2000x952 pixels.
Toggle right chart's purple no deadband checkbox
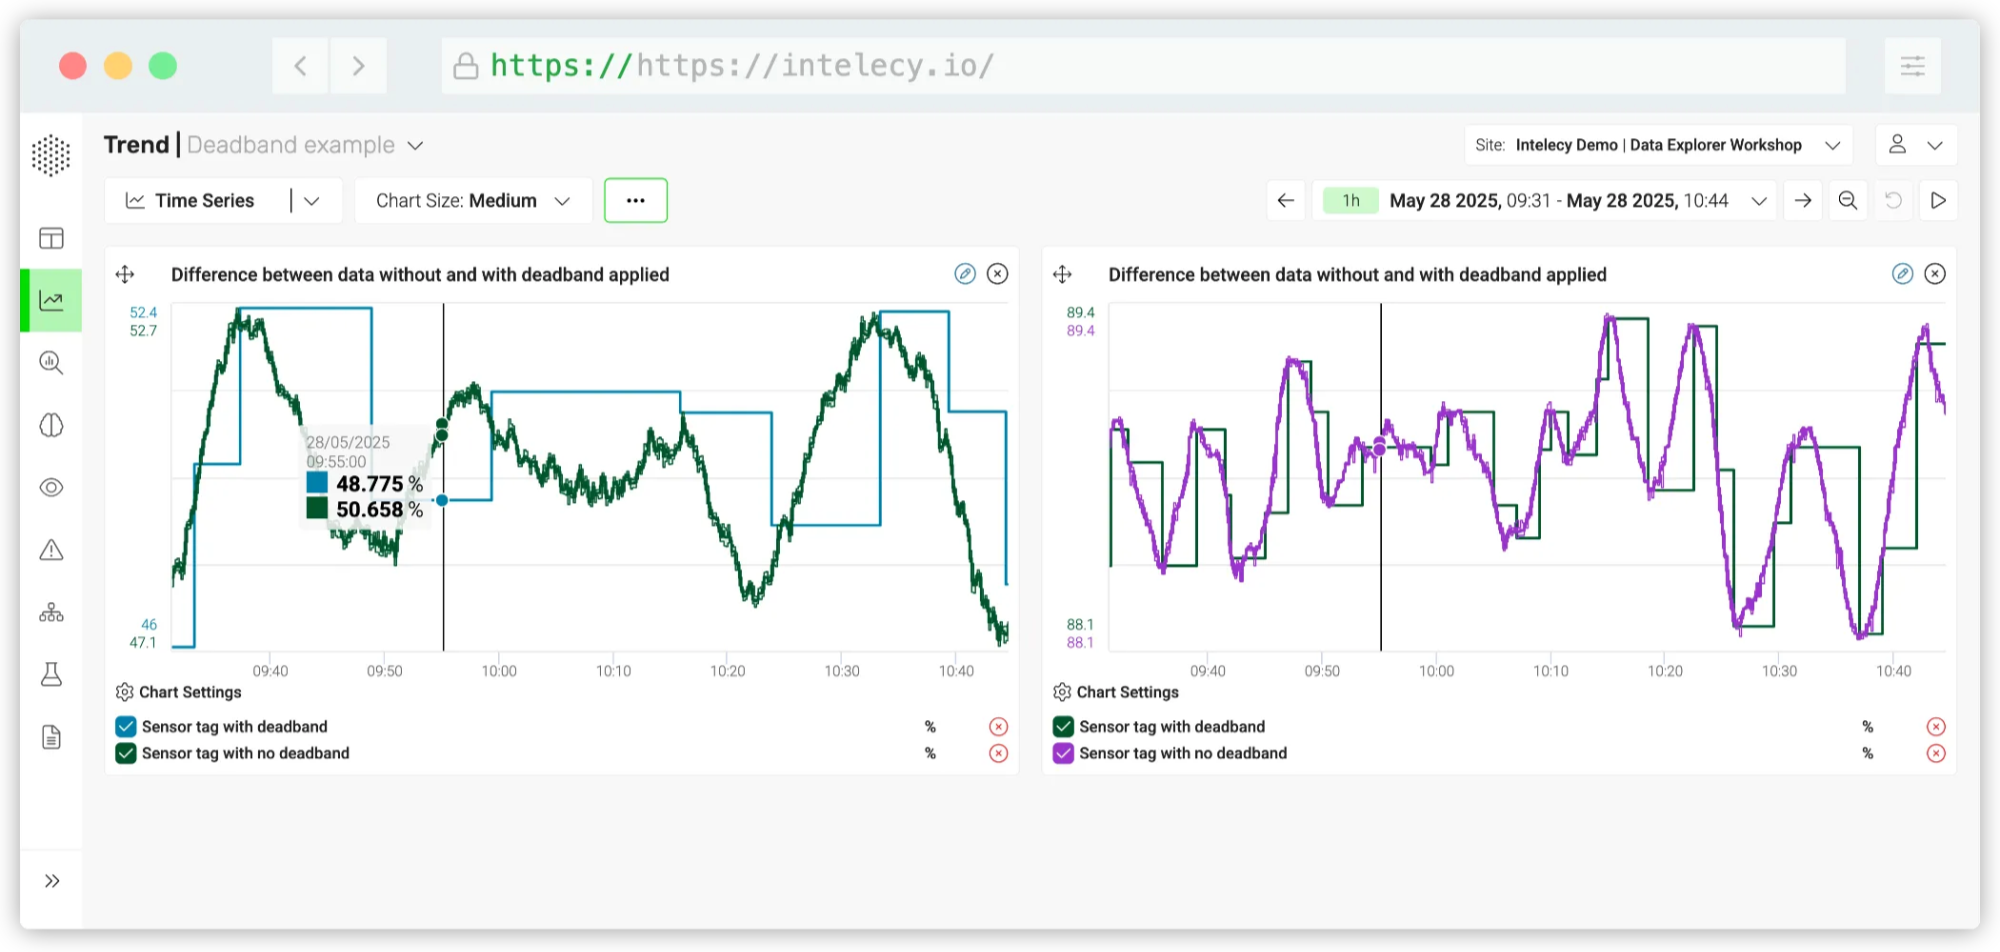pos(1063,753)
